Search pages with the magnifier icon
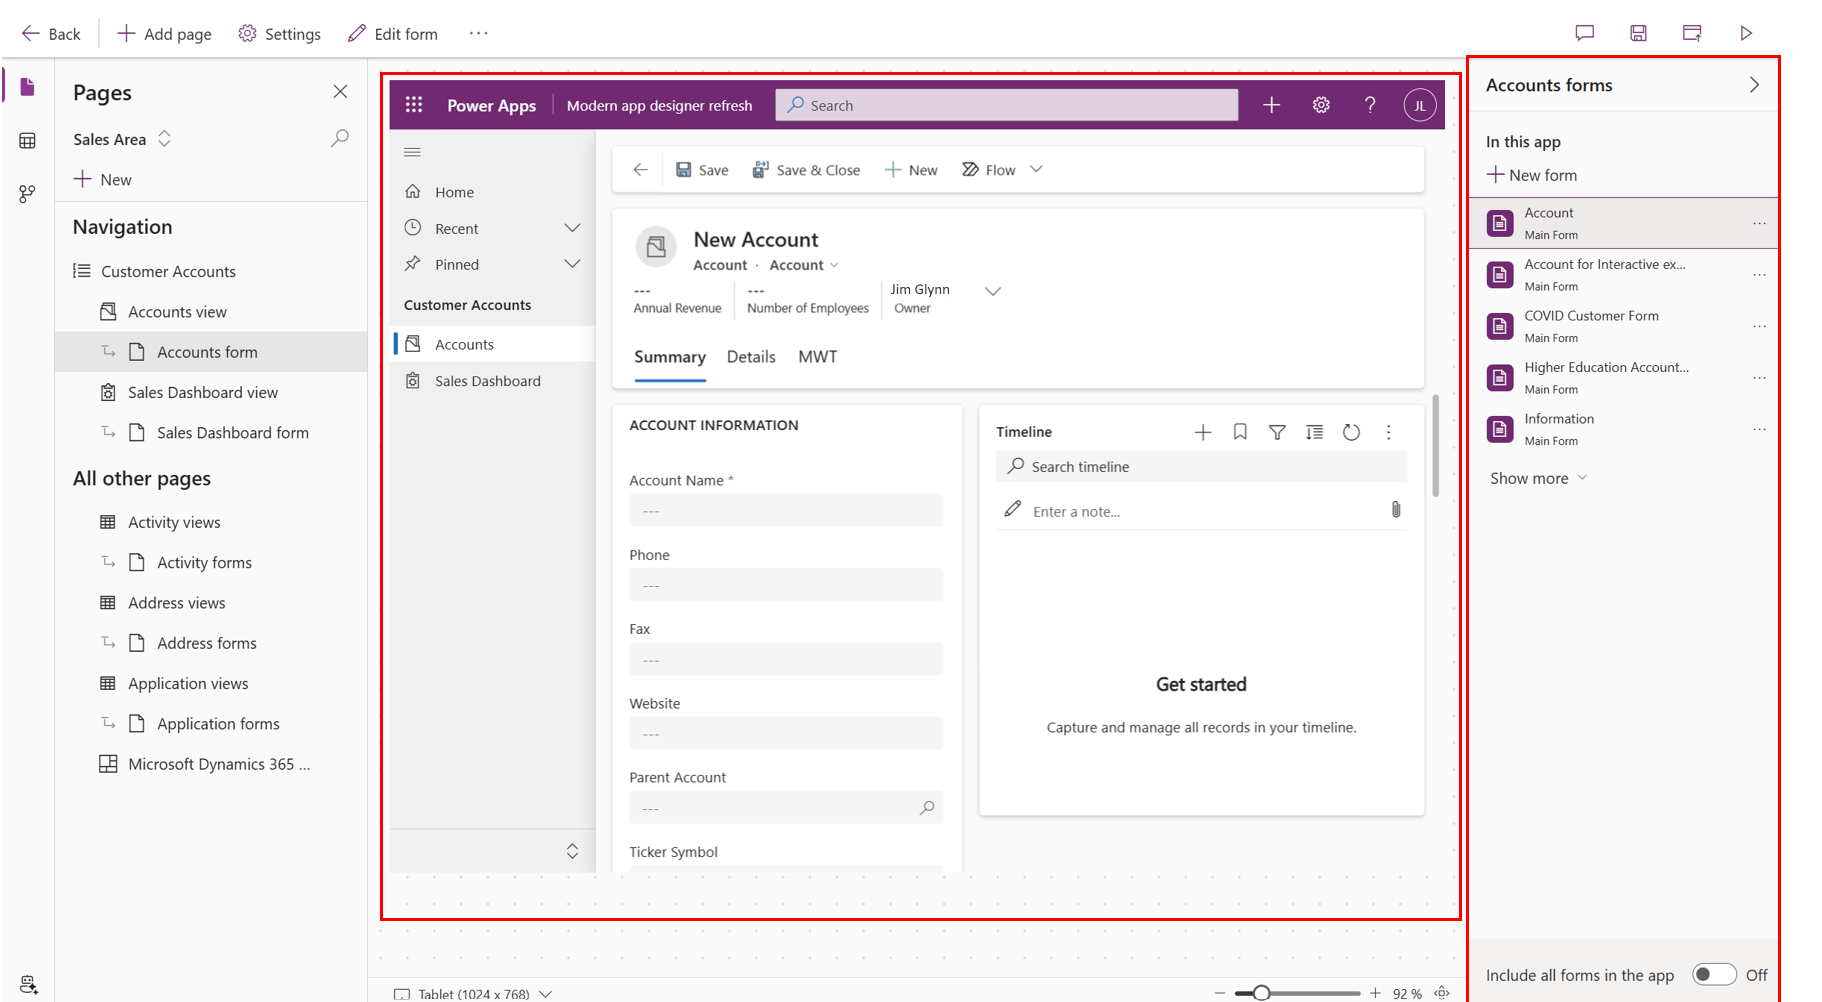This screenshot has width=1822, height=1002. (340, 138)
